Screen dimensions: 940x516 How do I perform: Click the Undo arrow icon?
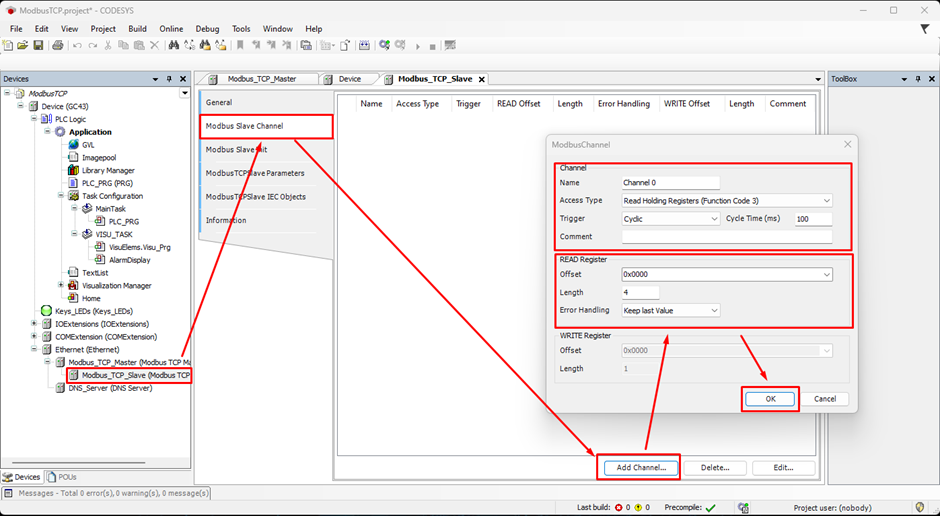coord(77,46)
